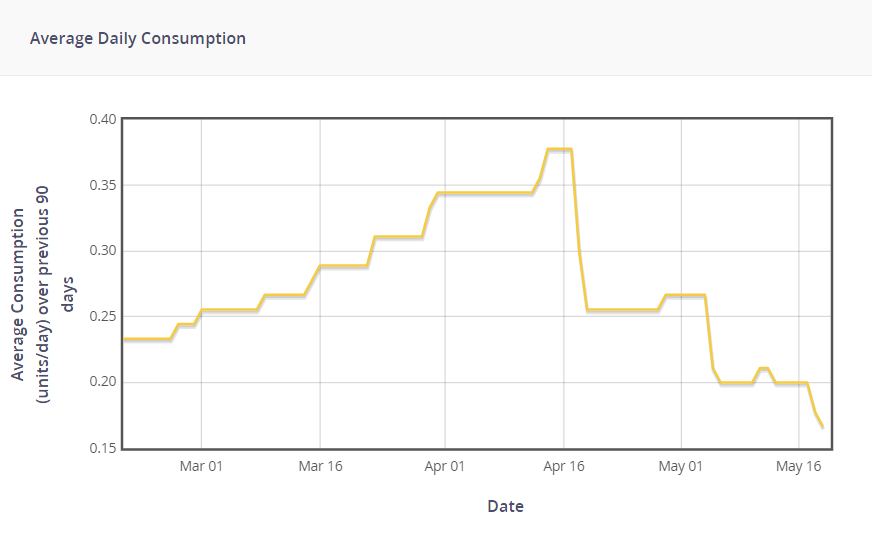Click the Date x-axis title
This screenshot has width=872, height=536.
tap(505, 506)
